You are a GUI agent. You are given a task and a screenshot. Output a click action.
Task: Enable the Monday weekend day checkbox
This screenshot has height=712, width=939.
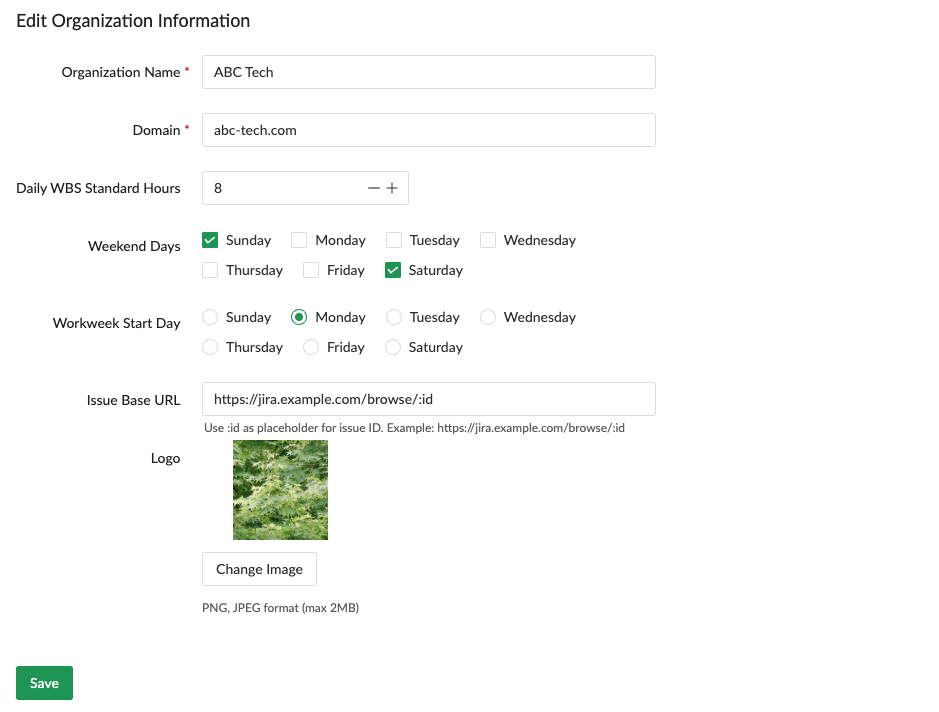tap(299, 240)
